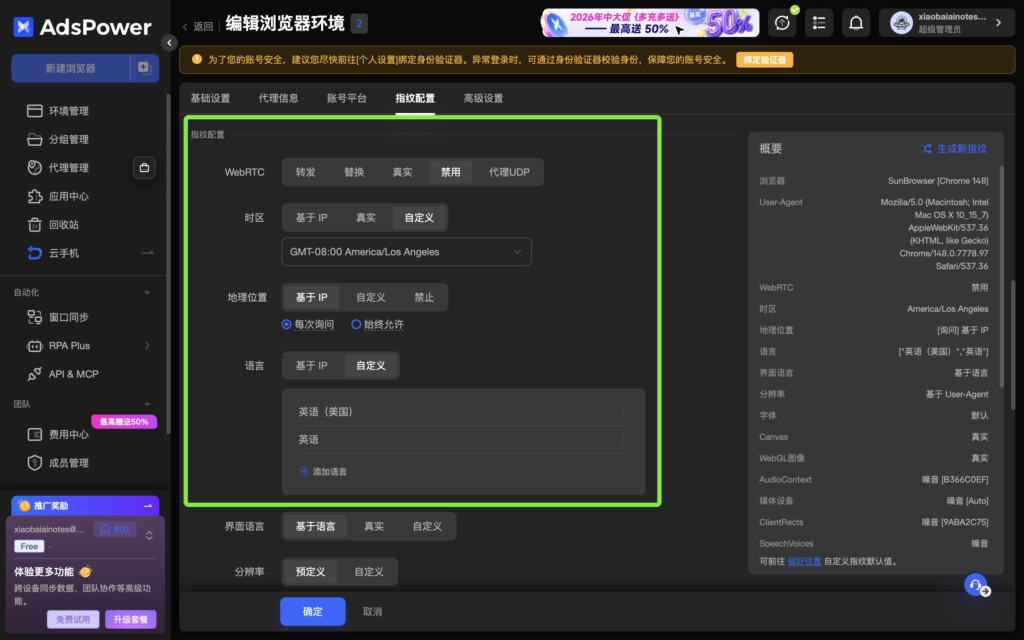This screenshot has width=1024, height=640.
Task: Open workspace switcher arrows in account card
Action: [150, 536]
